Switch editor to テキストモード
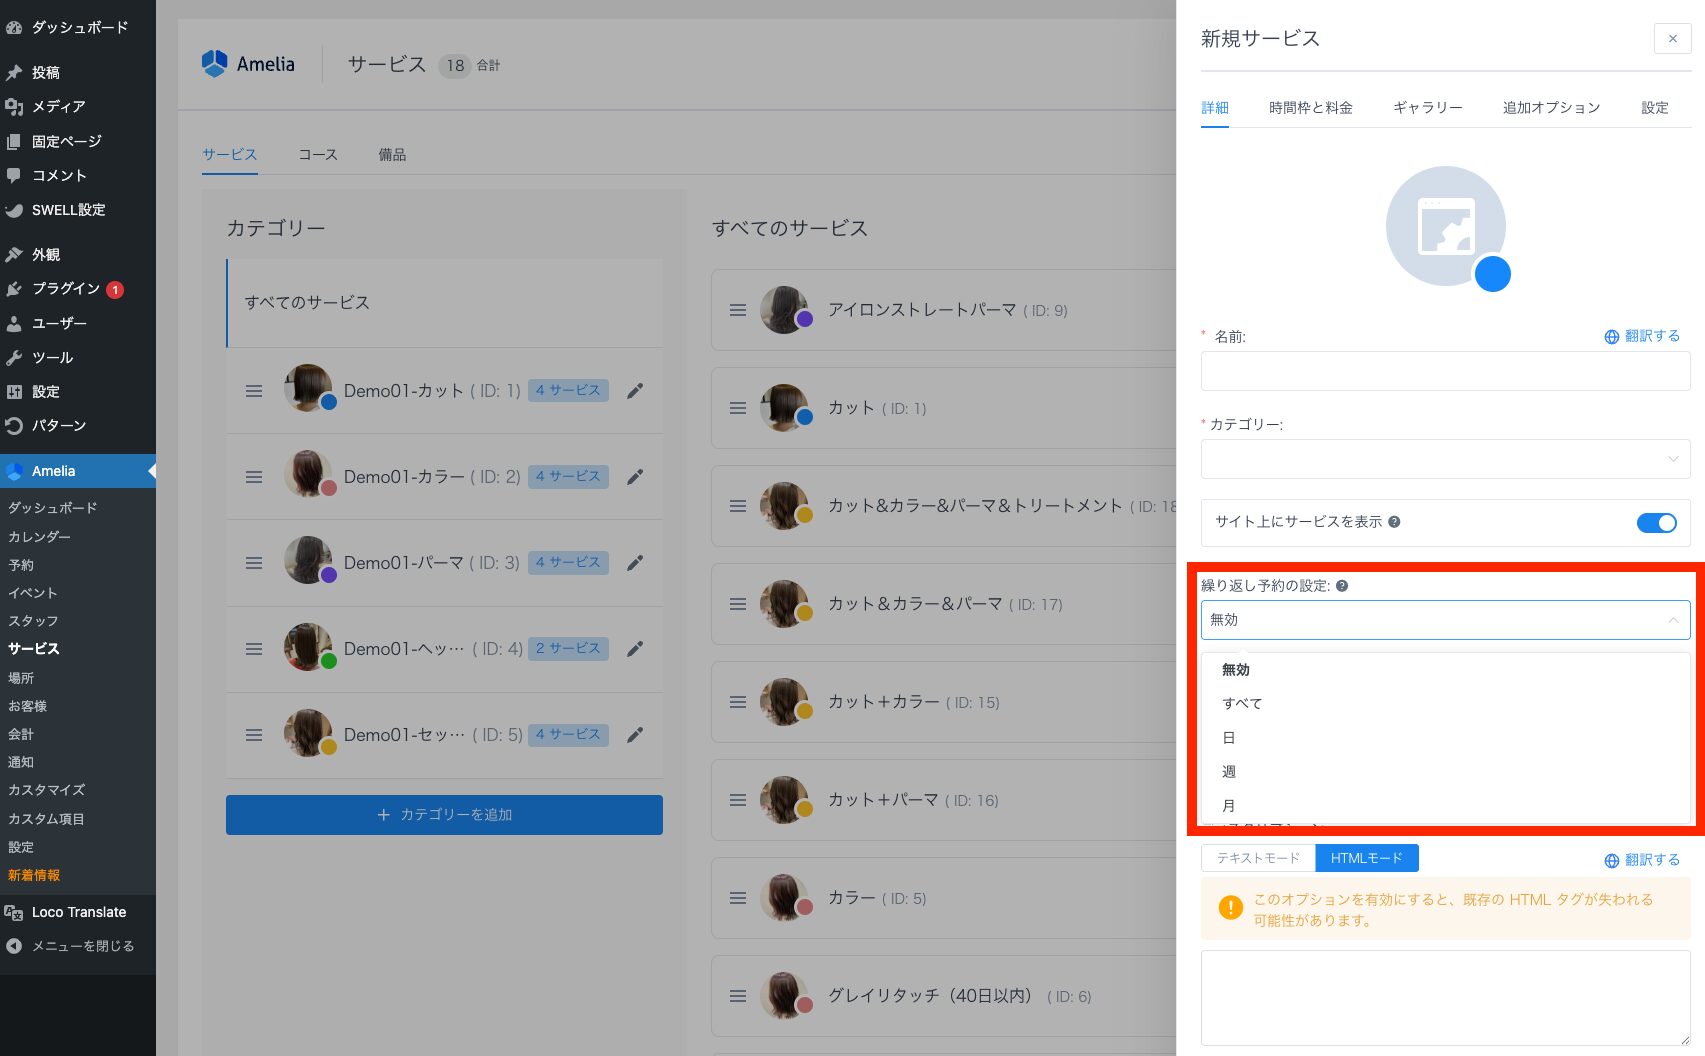The width and height of the screenshot is (1705, 1056). coord(1258,858)
